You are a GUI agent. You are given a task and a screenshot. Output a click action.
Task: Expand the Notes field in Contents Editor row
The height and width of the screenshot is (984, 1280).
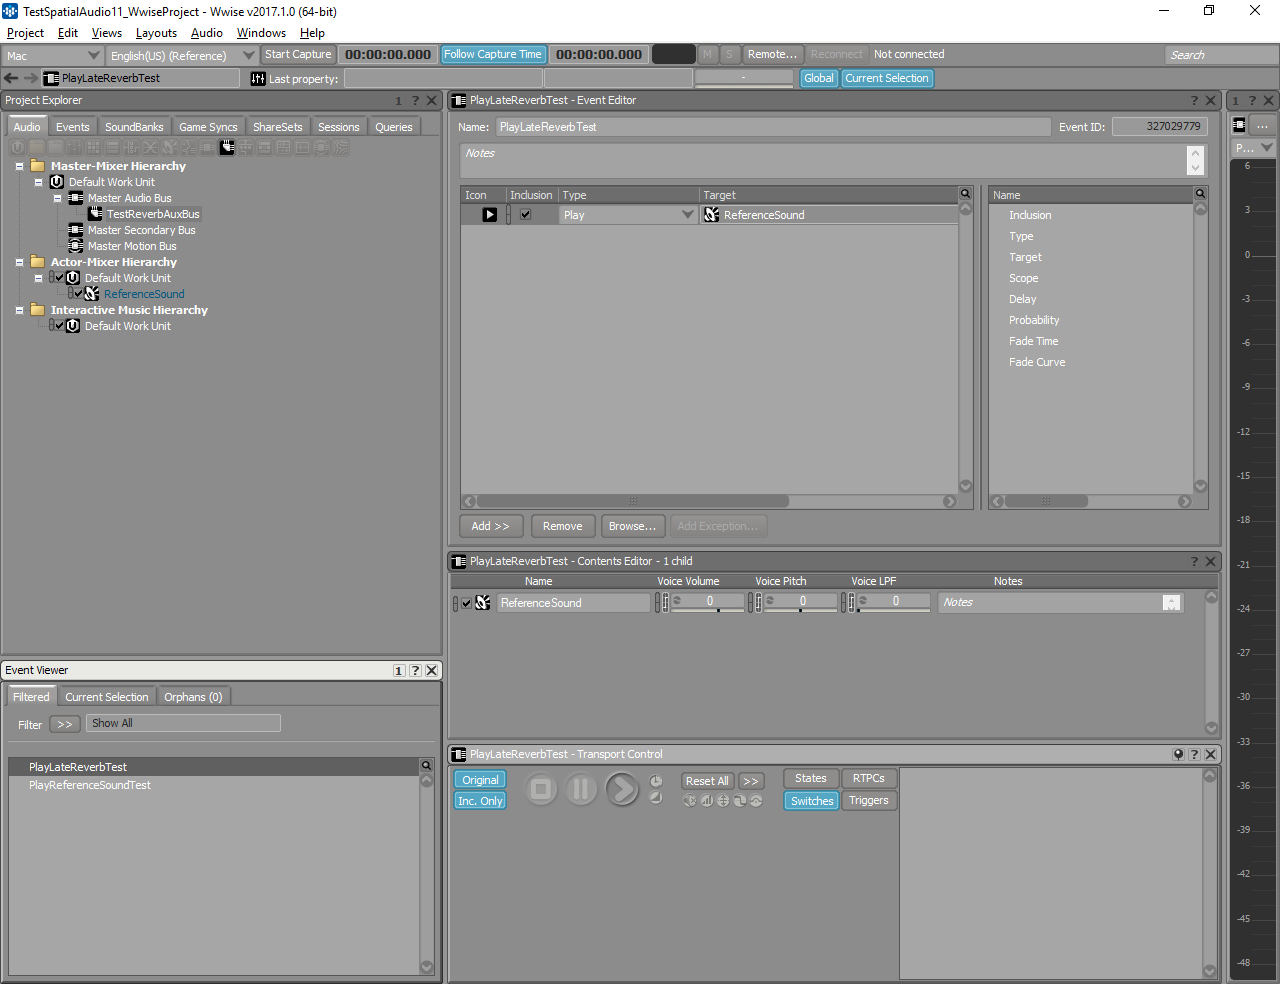(x=1171, y=602)
